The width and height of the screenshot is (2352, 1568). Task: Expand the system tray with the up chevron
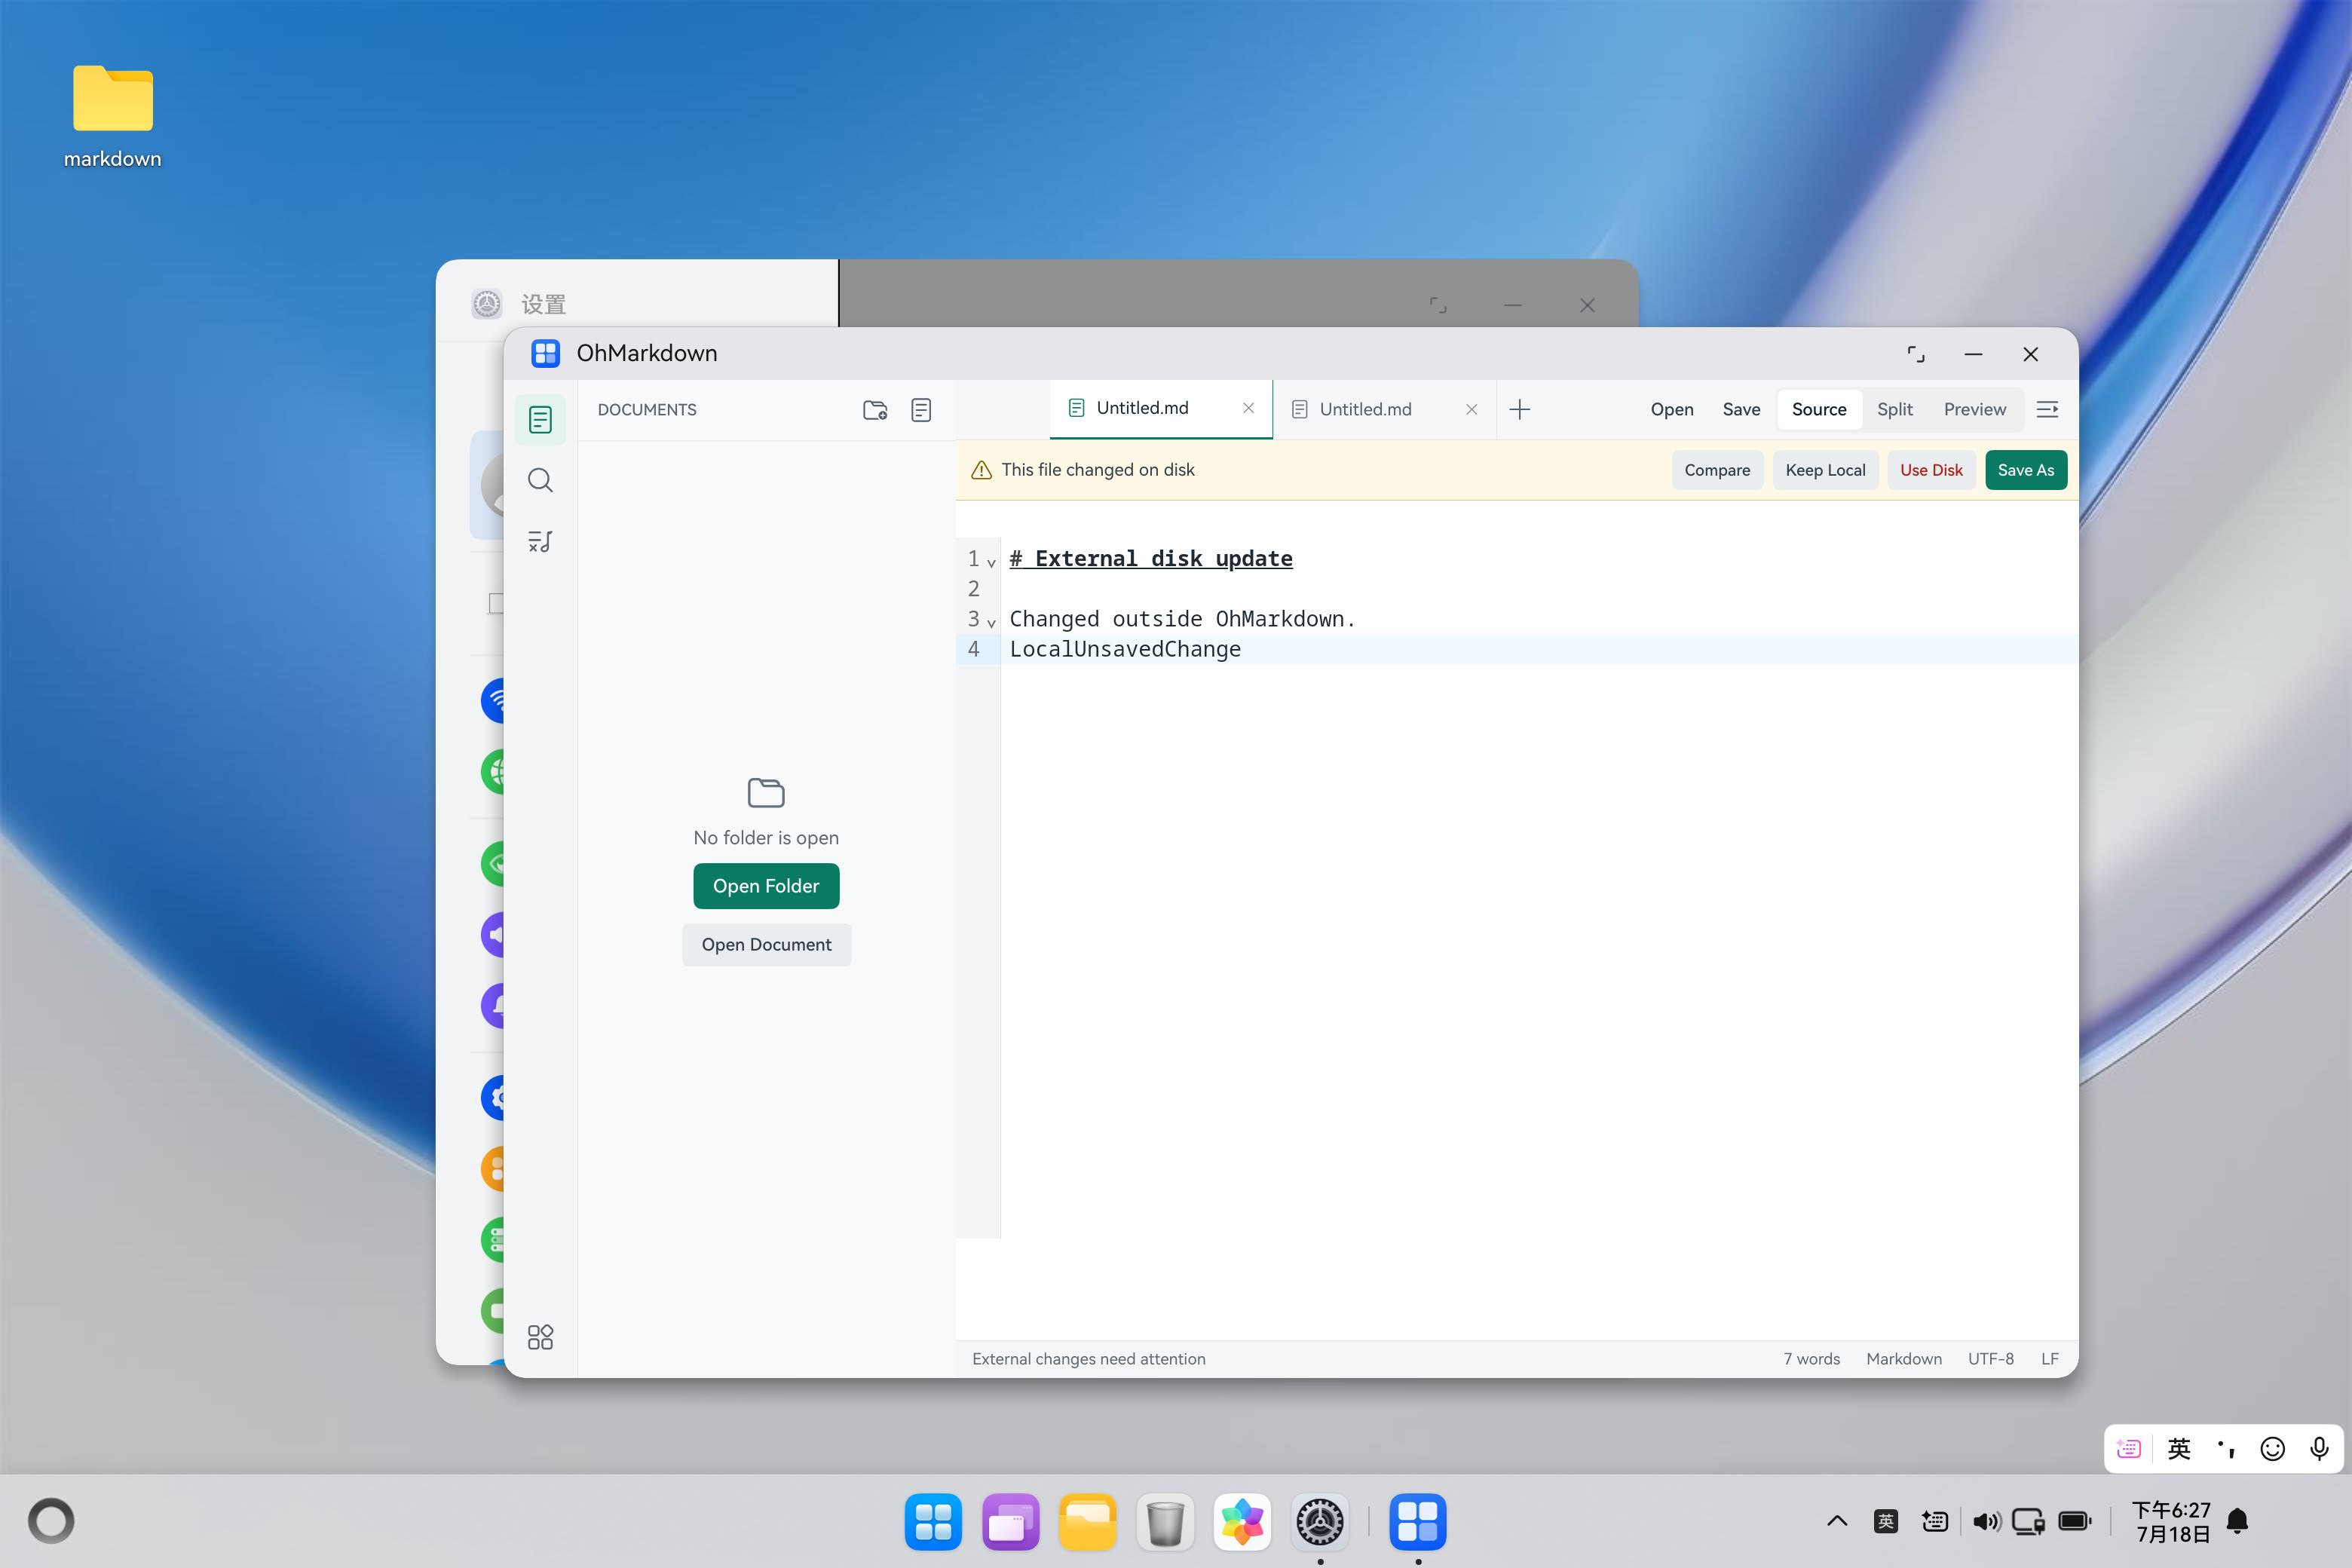[1837, 1521]
